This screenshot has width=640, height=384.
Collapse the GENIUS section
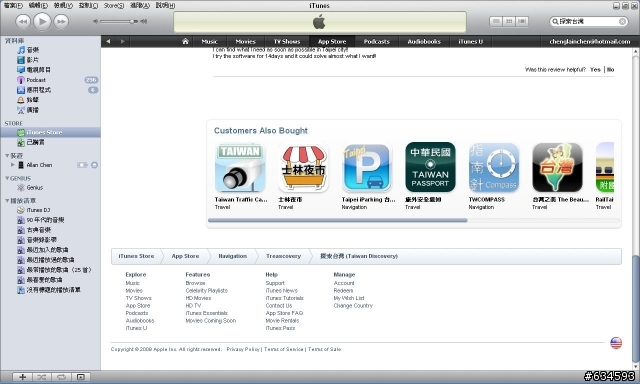7,178
